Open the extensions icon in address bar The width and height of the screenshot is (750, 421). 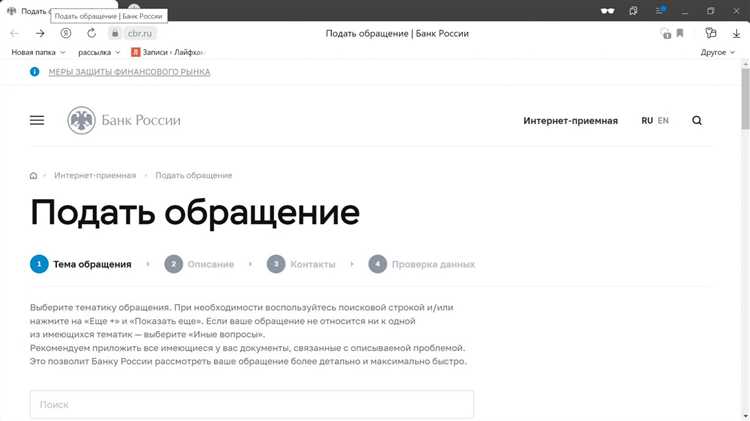tap(710, 33)
